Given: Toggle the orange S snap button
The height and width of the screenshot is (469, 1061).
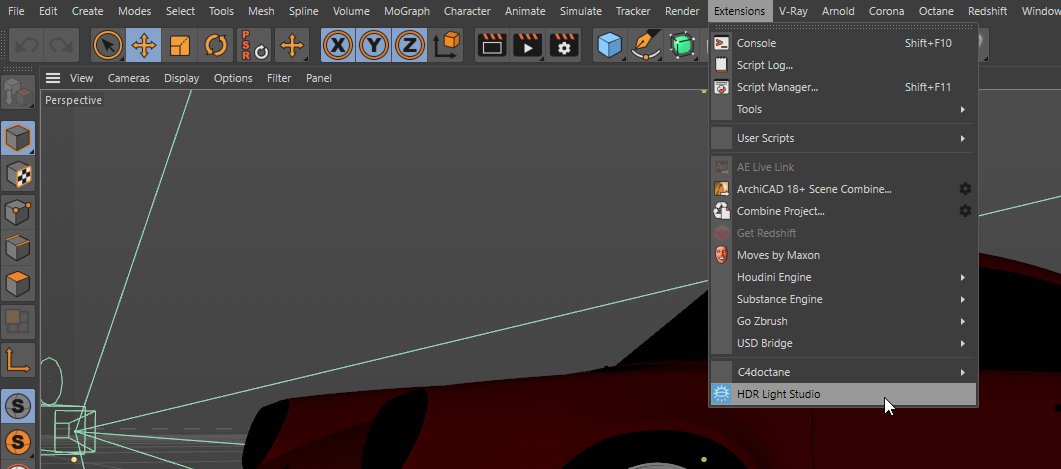Looking at the screenshot, I should [18, 443].
